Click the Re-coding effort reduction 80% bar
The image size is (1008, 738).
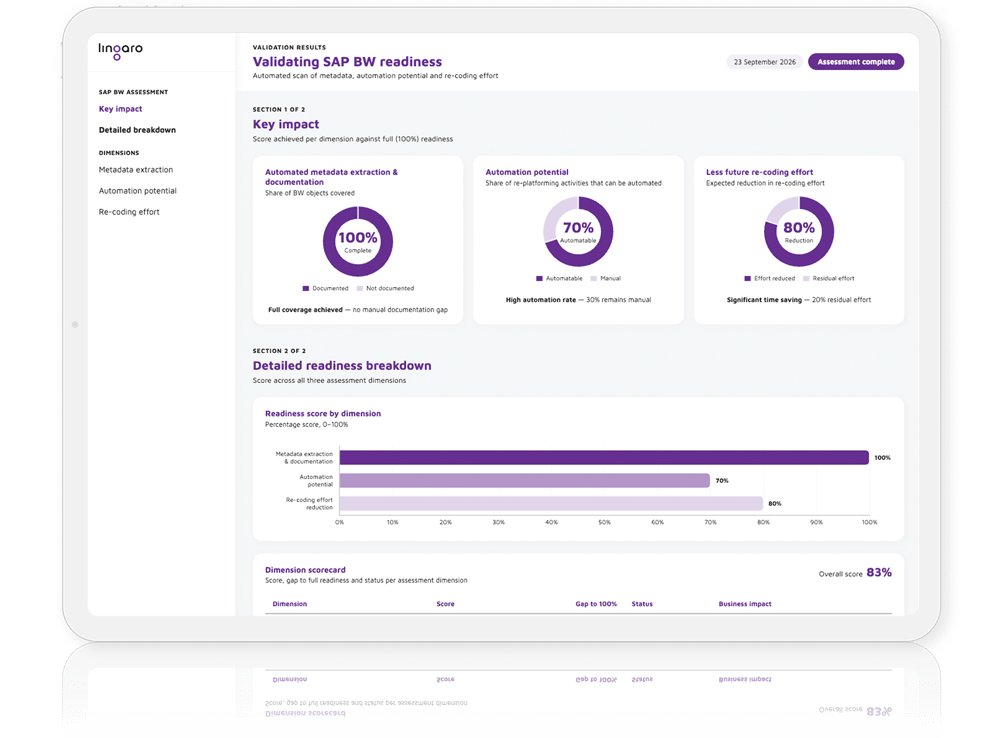tap(551, 503)
